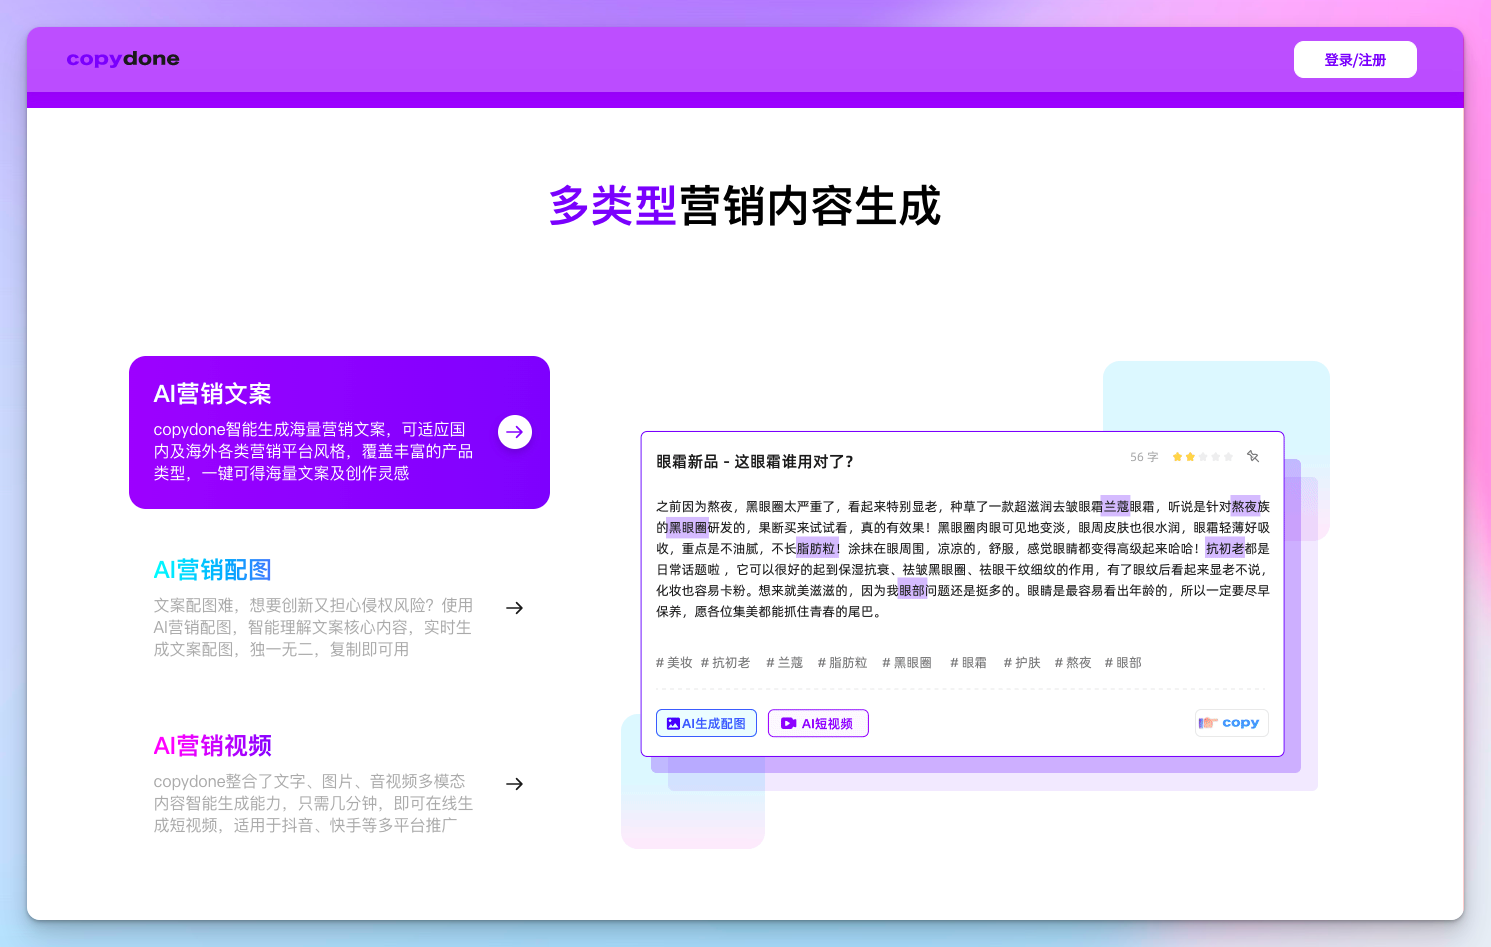Click the image icon inside AI生成配图 button

point(673,722)
